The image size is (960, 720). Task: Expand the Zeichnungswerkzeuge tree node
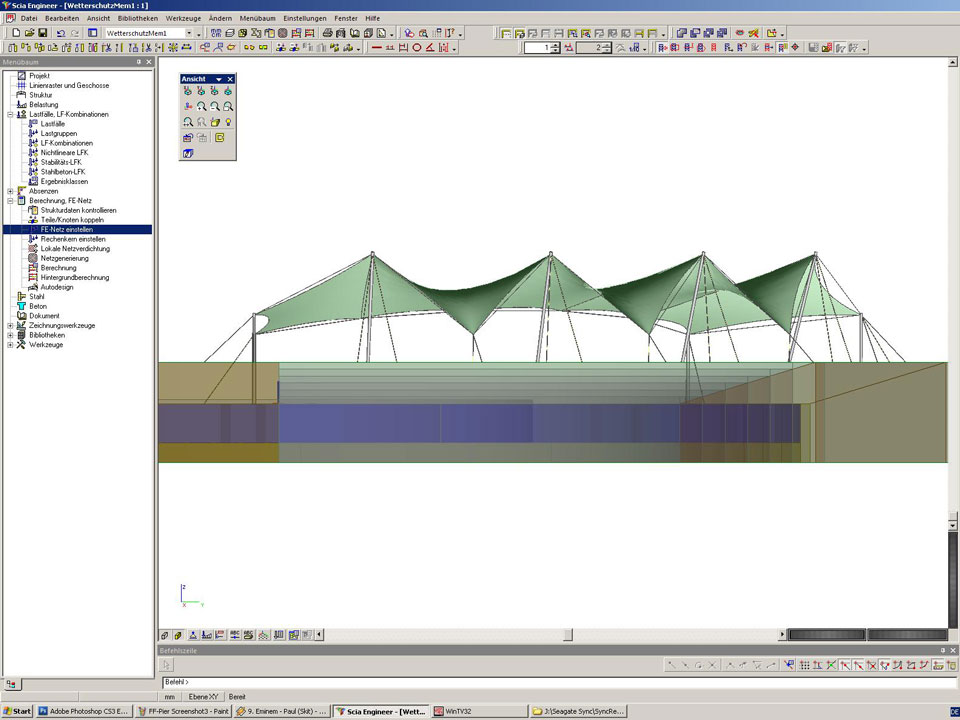tap(10, 325)
